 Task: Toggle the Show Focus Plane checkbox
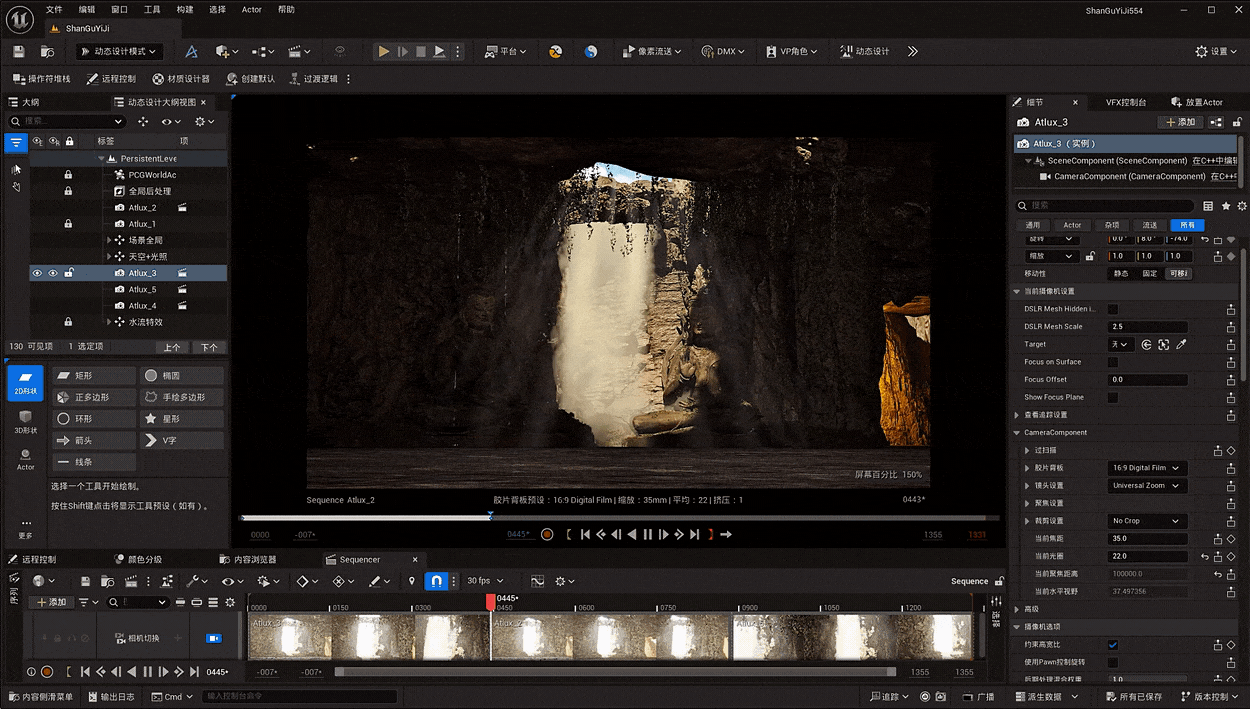1113,397
